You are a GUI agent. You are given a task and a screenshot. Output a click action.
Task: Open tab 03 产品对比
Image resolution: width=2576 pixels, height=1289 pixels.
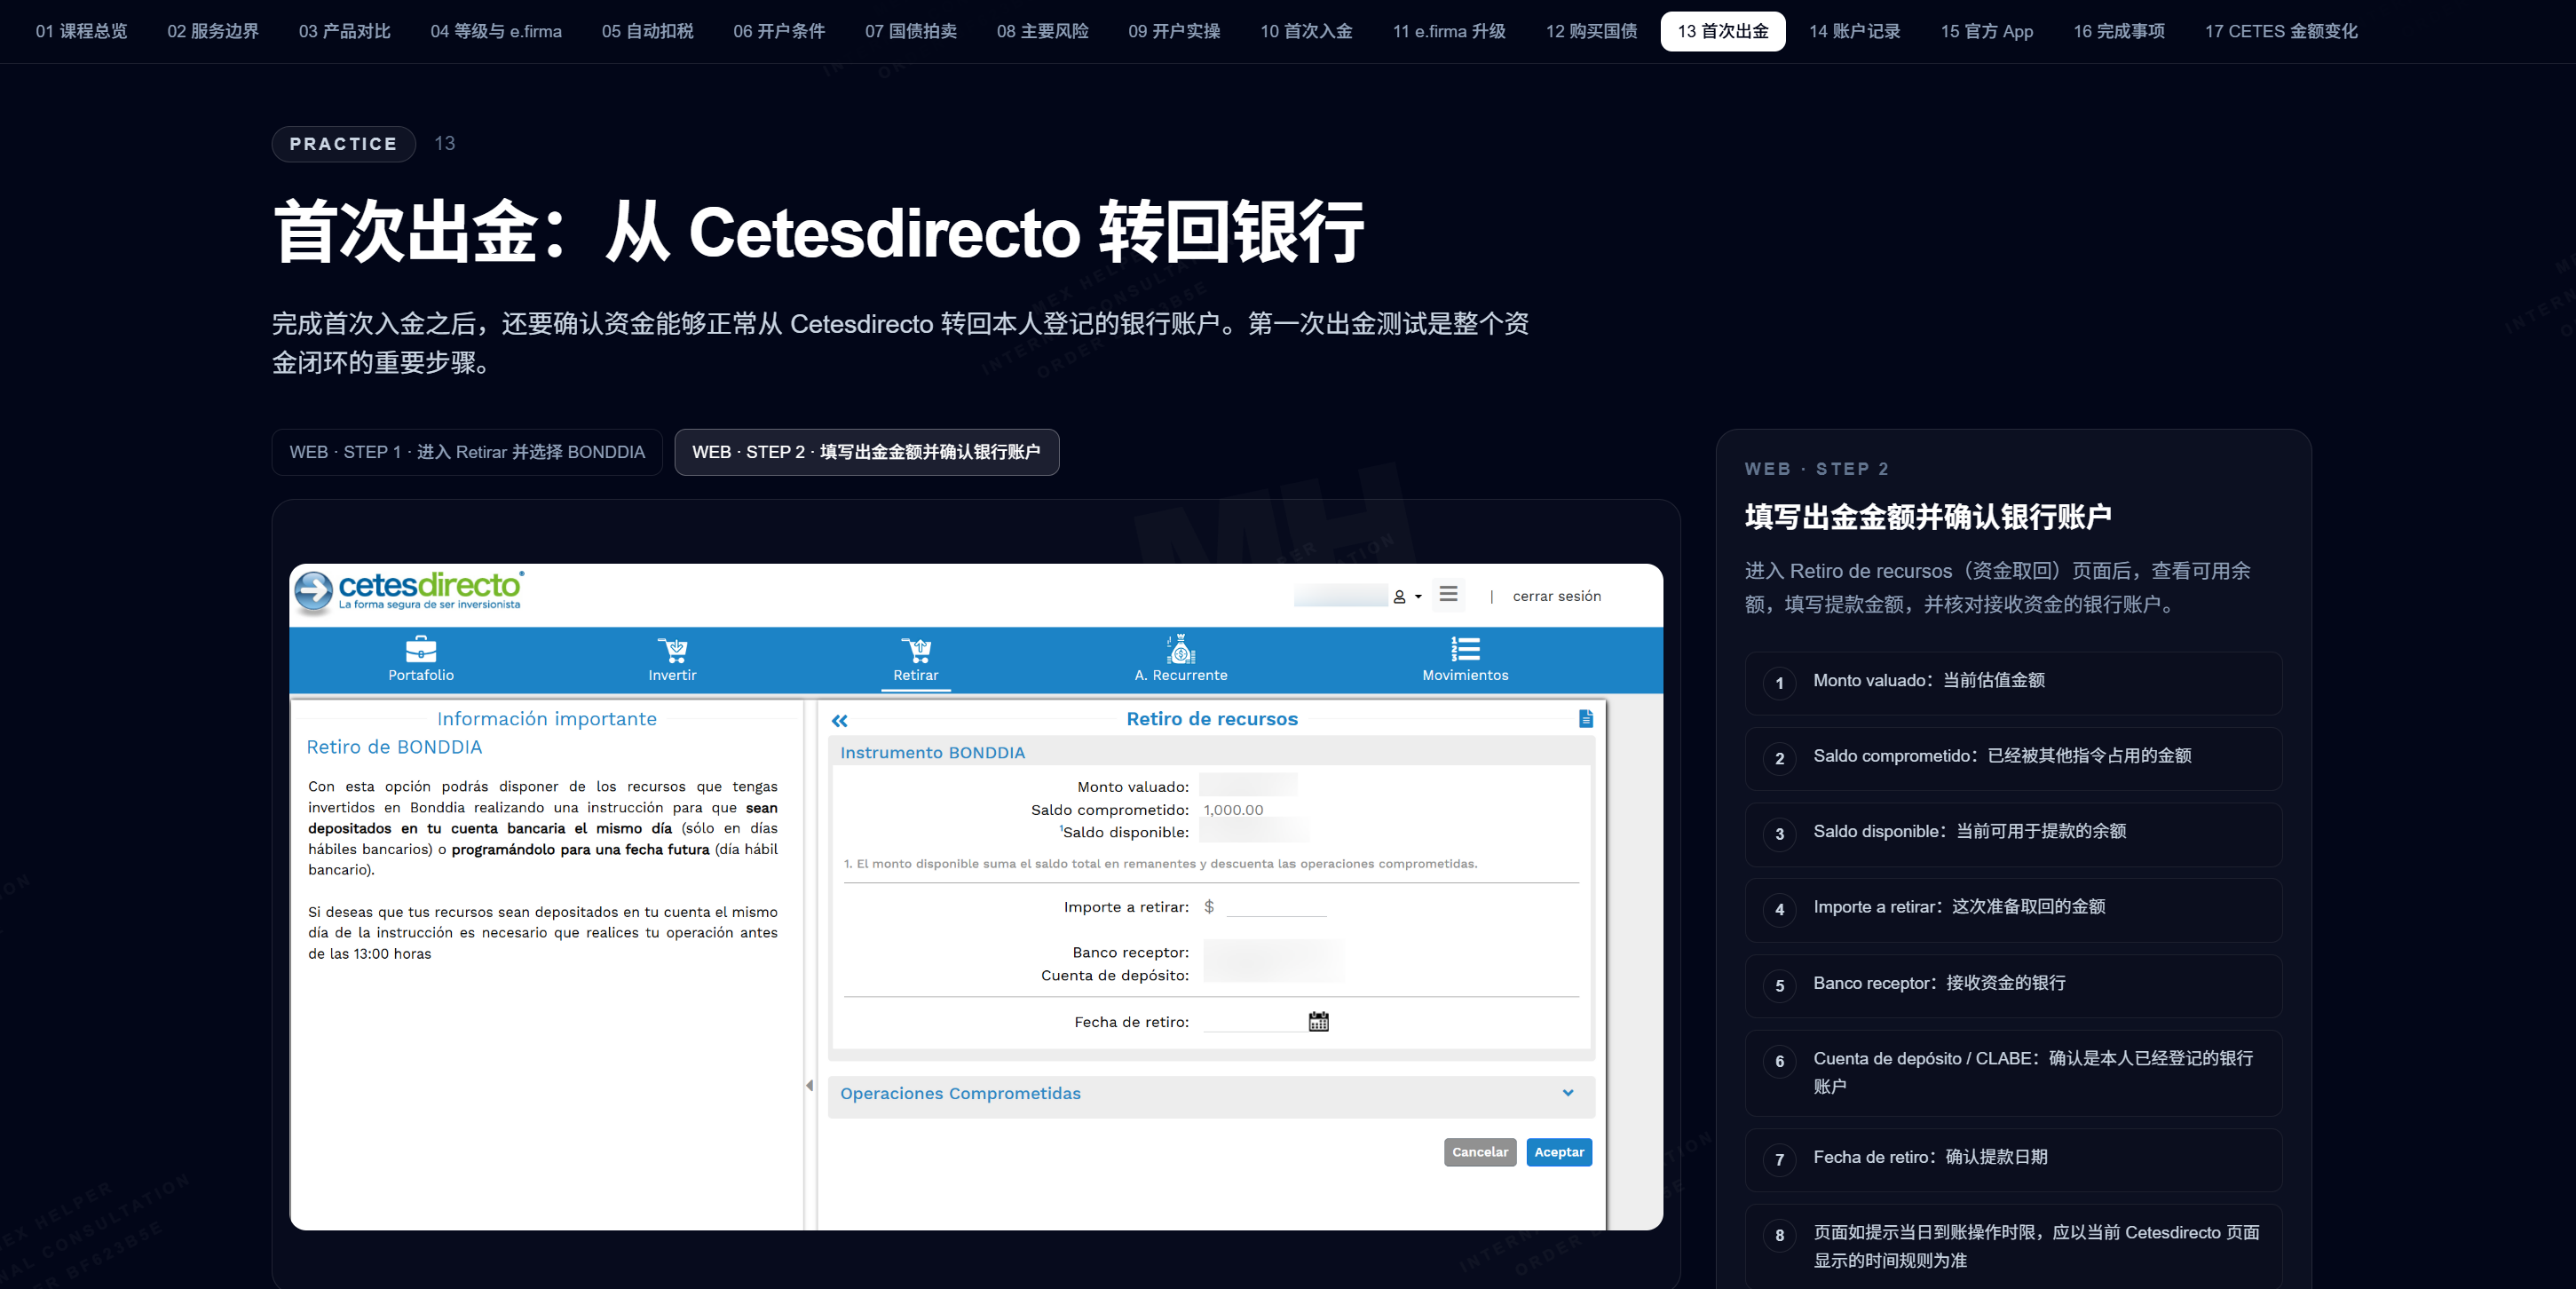tap(345, 31)
